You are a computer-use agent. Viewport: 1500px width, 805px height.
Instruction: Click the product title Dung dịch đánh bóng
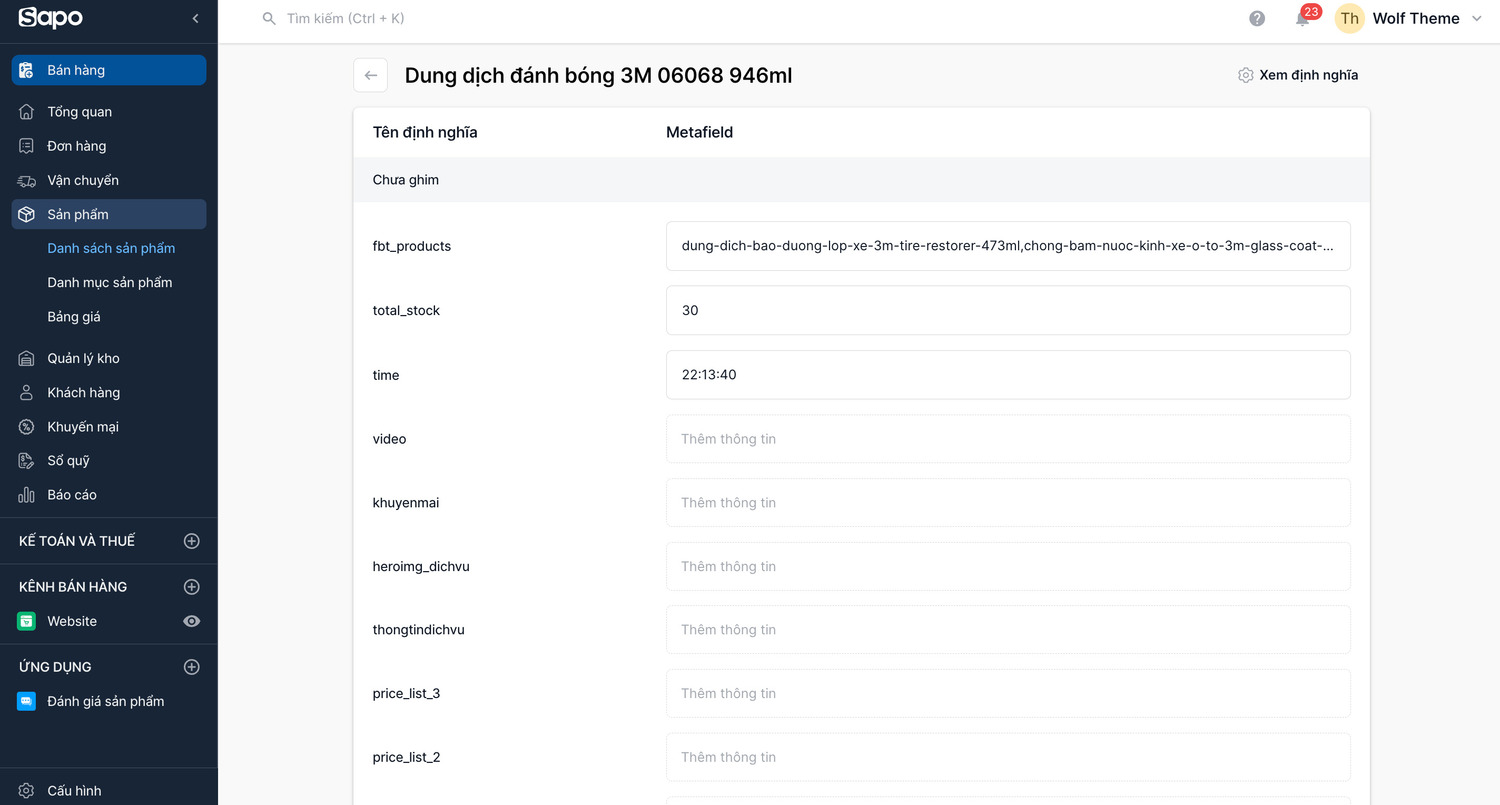(598, 75)
